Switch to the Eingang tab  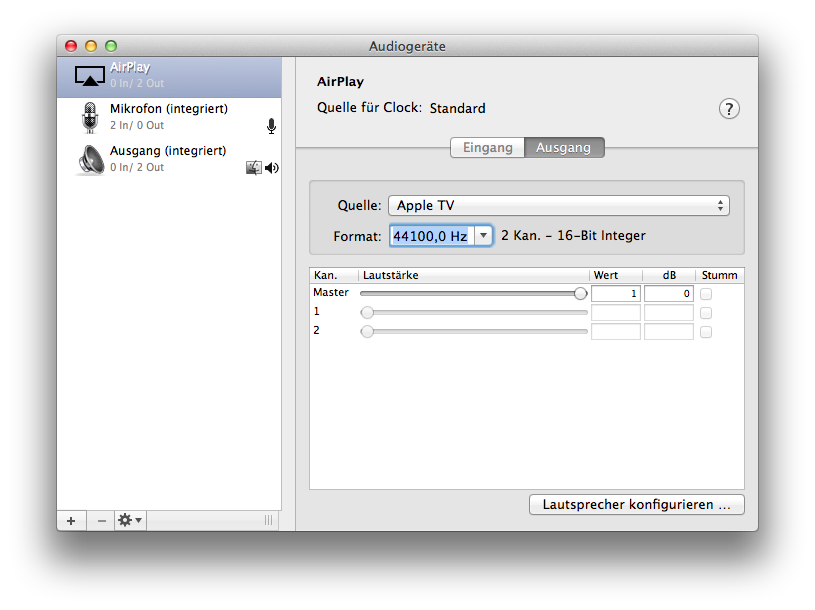tap(487, 147)
